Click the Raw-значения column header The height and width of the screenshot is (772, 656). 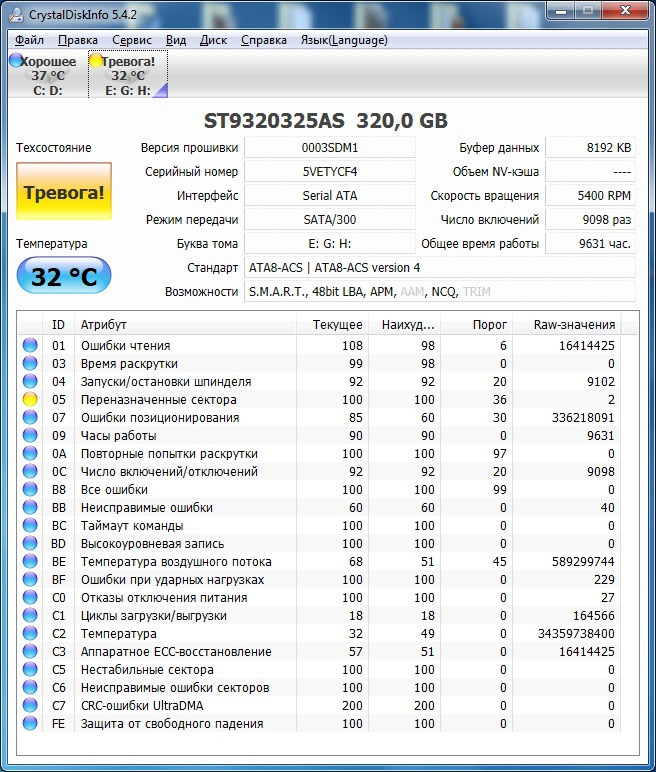[x=567, y=324]
